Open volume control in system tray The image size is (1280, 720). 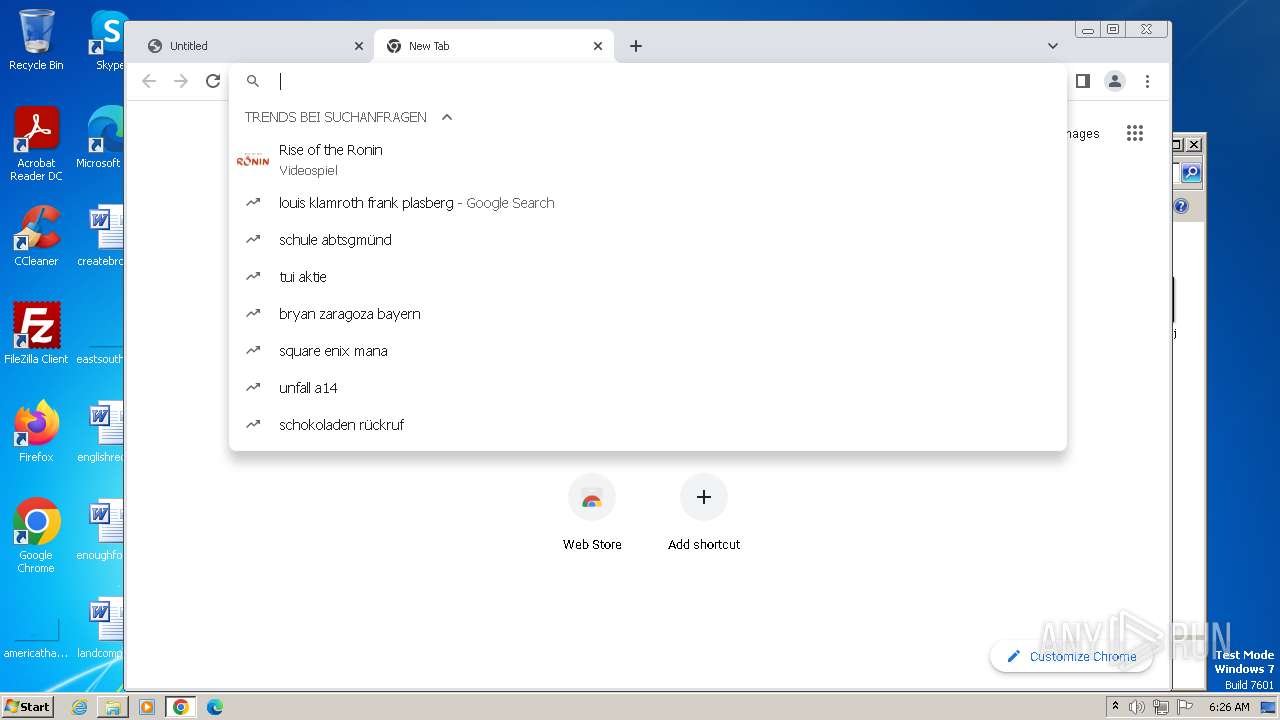click(1137, 707)
